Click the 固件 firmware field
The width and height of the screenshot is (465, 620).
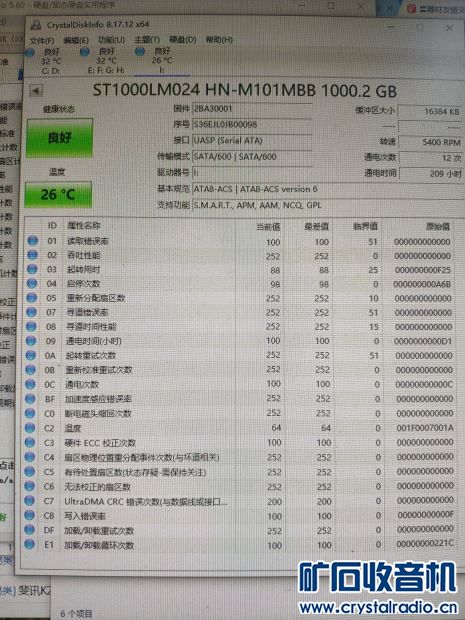click(252, 109)
